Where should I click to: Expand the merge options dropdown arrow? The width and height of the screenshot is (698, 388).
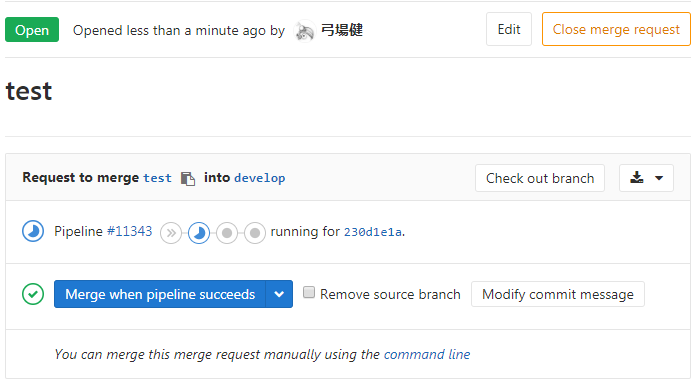pos(279,294)
